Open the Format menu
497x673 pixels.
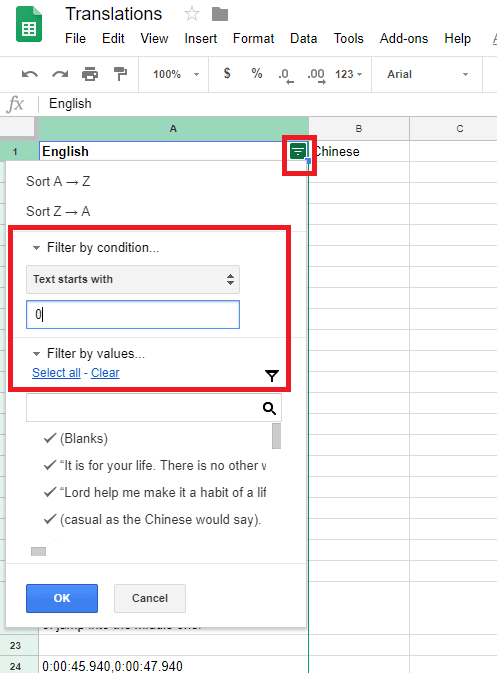[x=253, y=39]
